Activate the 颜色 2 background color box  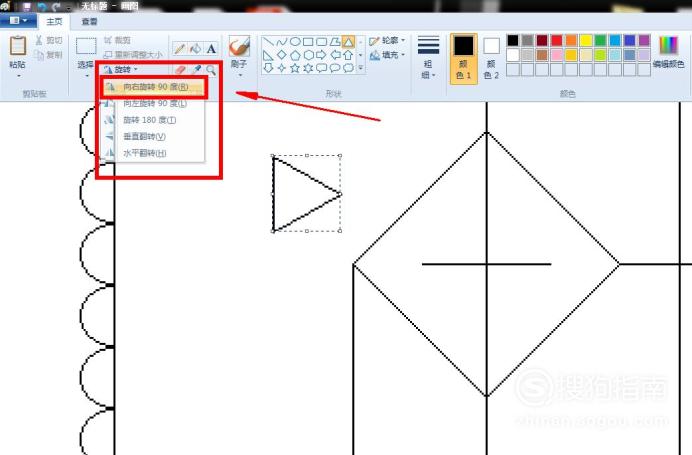click(x=491, y=58)
